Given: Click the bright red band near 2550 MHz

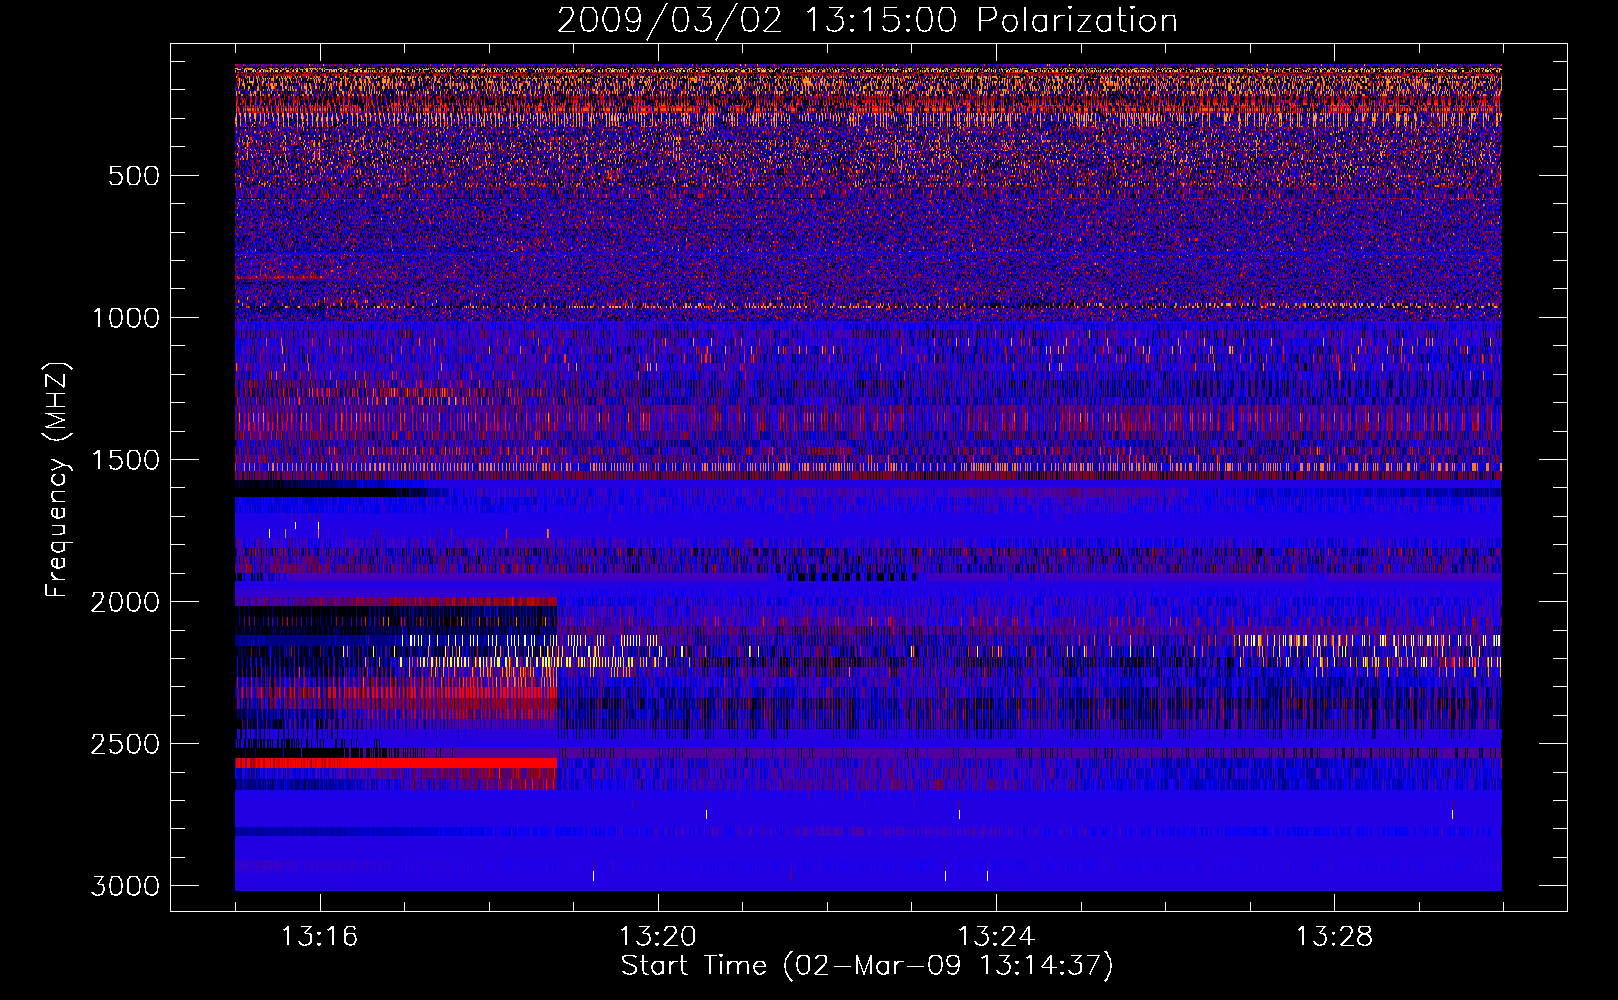Looking at the screenshot, I should pyautogui.click(x=396, y=762).
